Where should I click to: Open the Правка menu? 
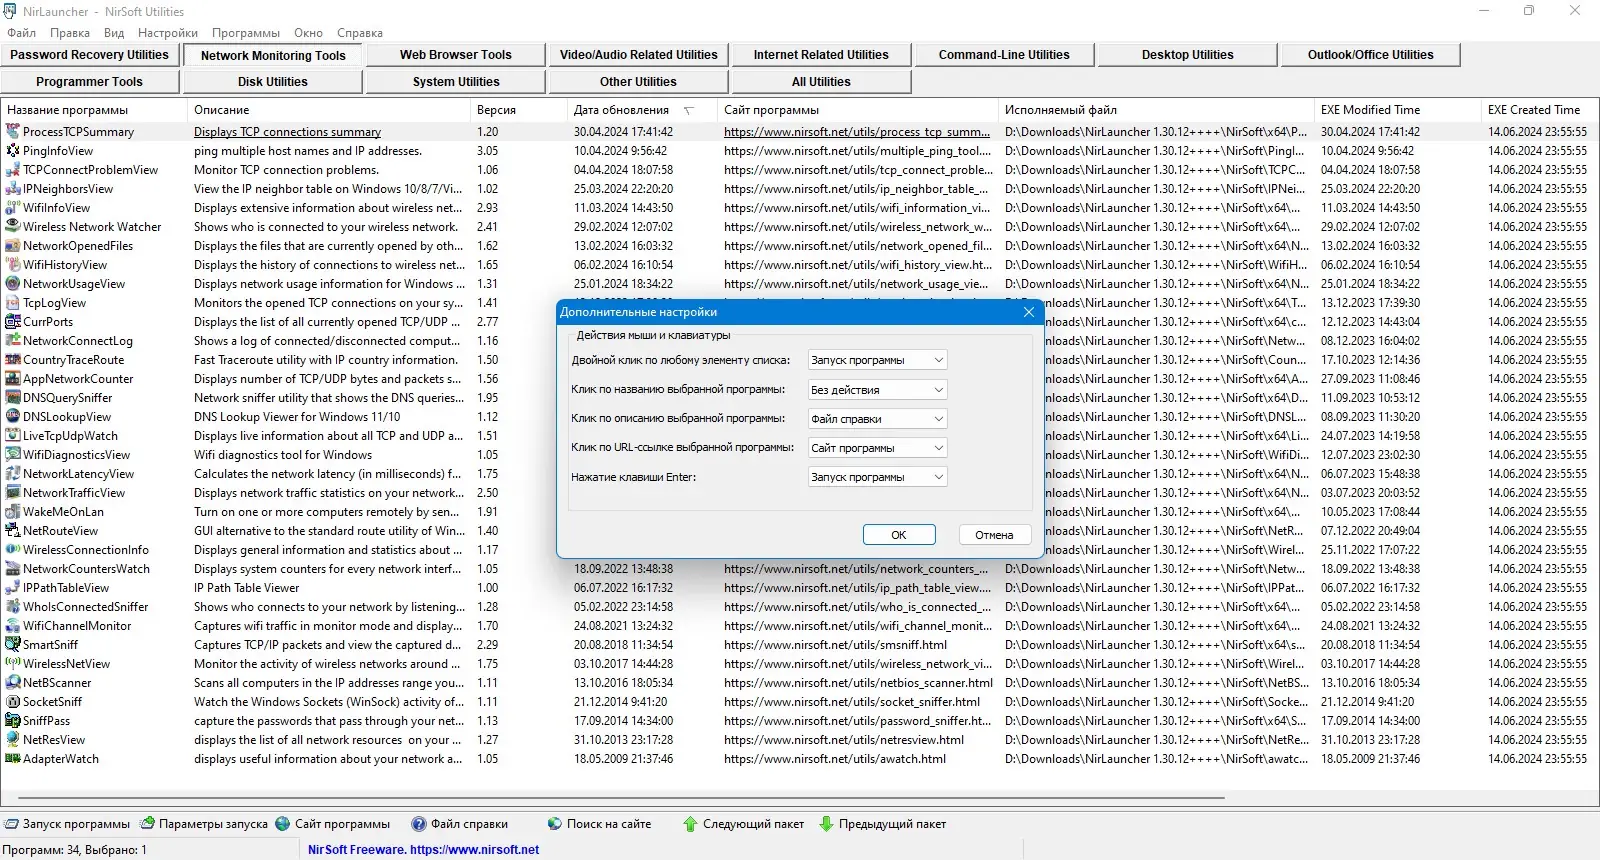coord(70,33)
